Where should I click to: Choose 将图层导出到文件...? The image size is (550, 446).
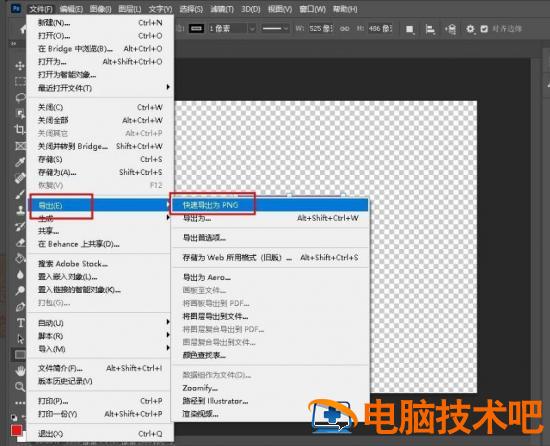pyautogui.click(x=269, y=316)
